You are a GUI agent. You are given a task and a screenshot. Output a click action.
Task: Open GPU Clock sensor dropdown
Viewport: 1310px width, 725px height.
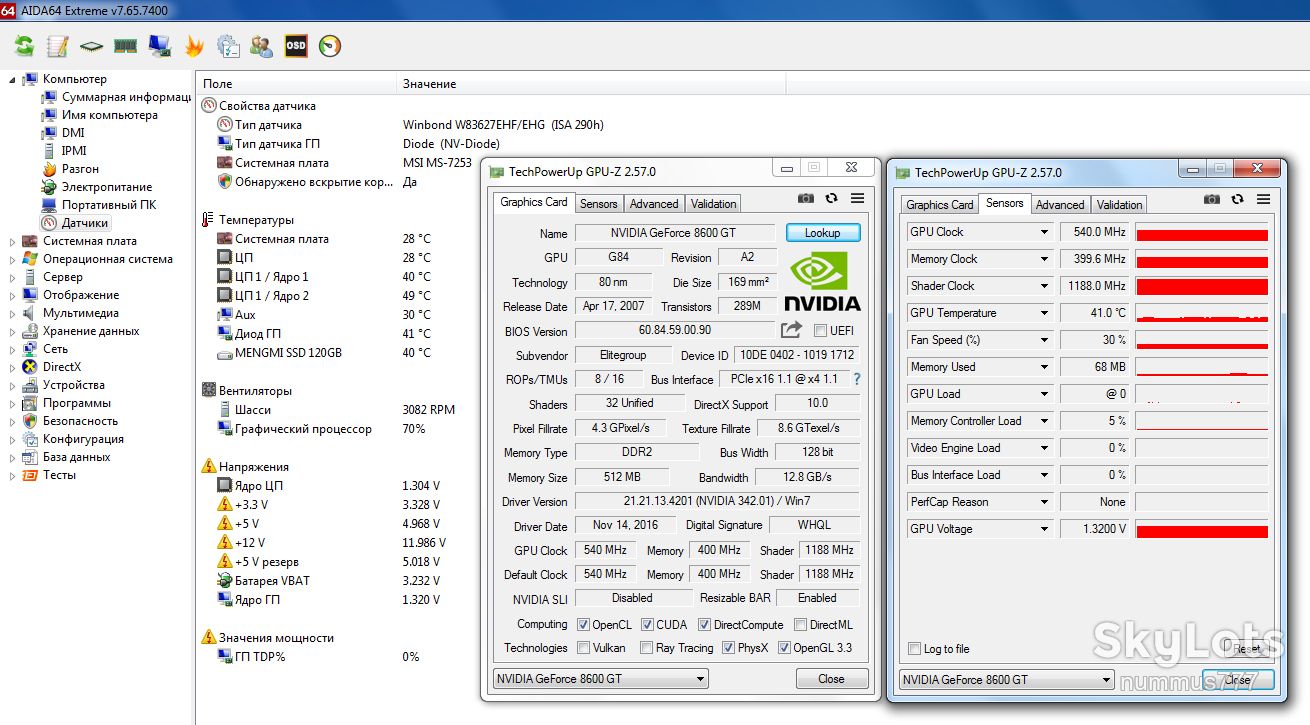click(x=1044, y=232)
